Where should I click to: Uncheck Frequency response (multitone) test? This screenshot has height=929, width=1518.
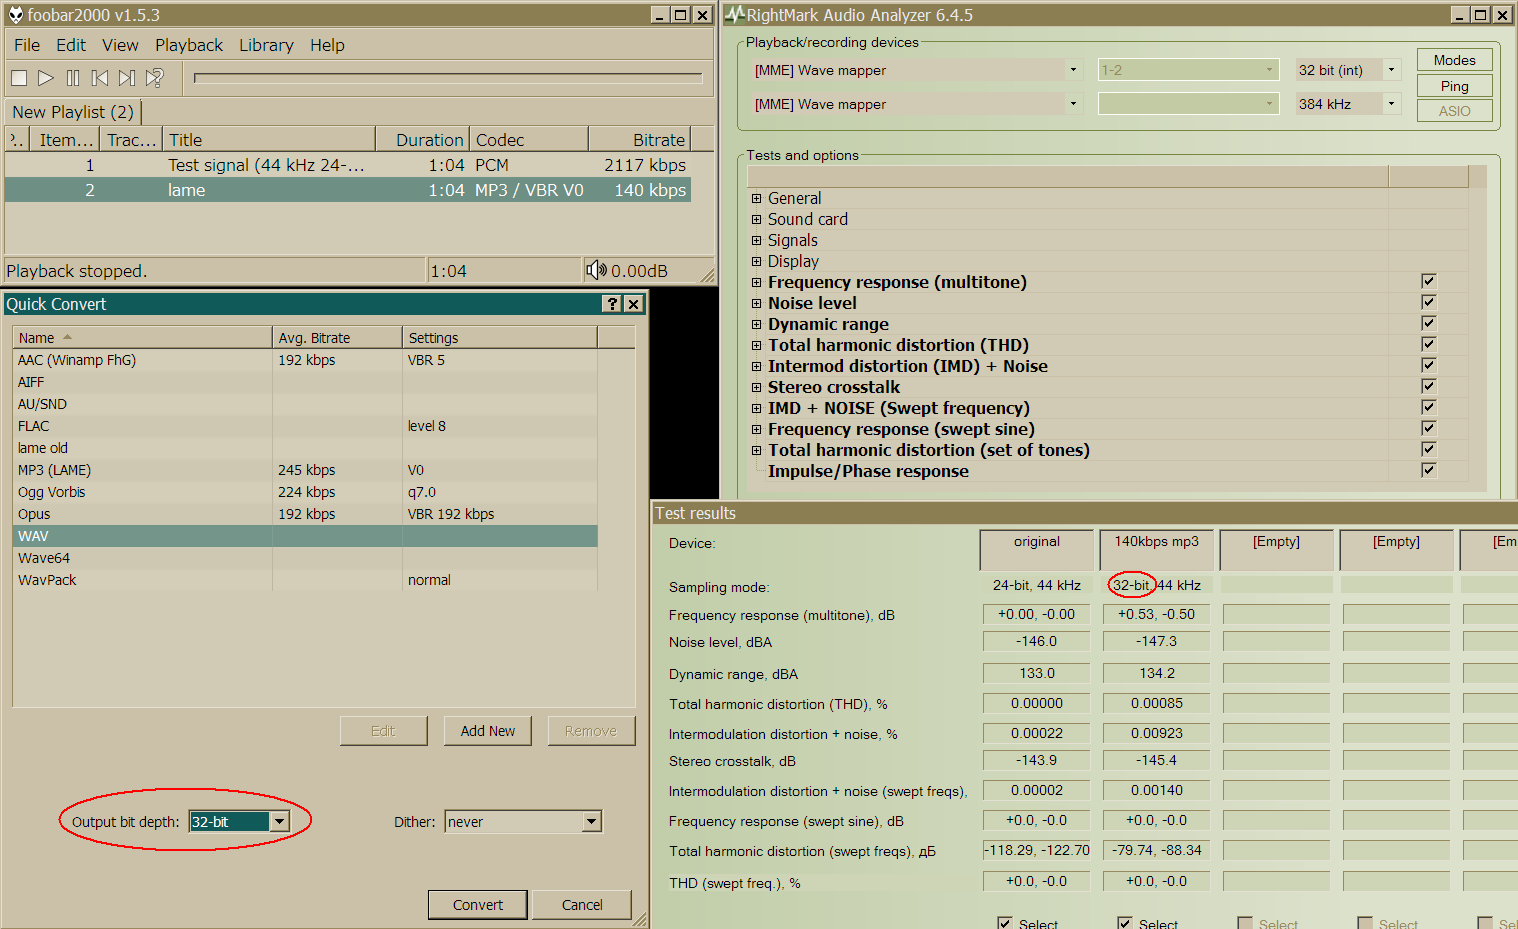1428,281
